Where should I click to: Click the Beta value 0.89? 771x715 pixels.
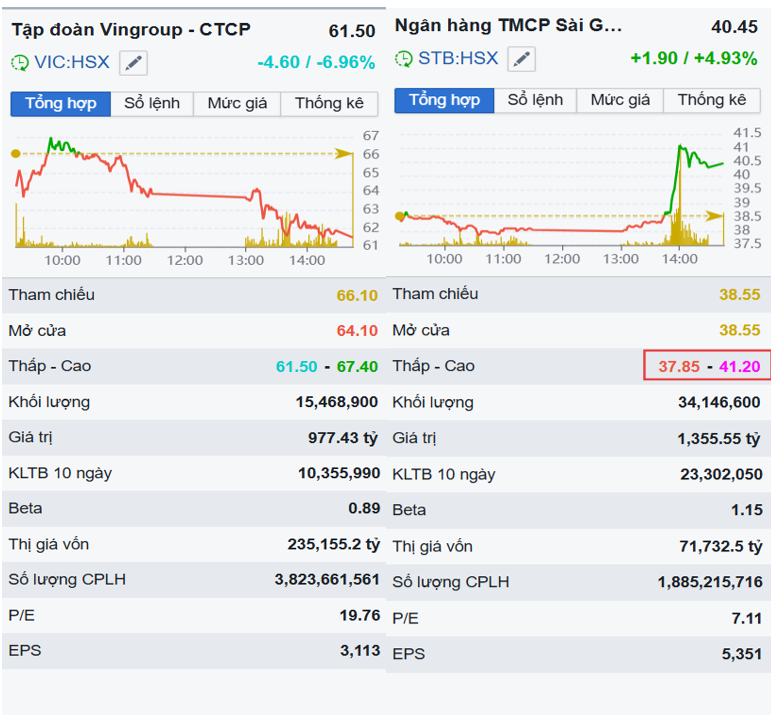[364, 508]
